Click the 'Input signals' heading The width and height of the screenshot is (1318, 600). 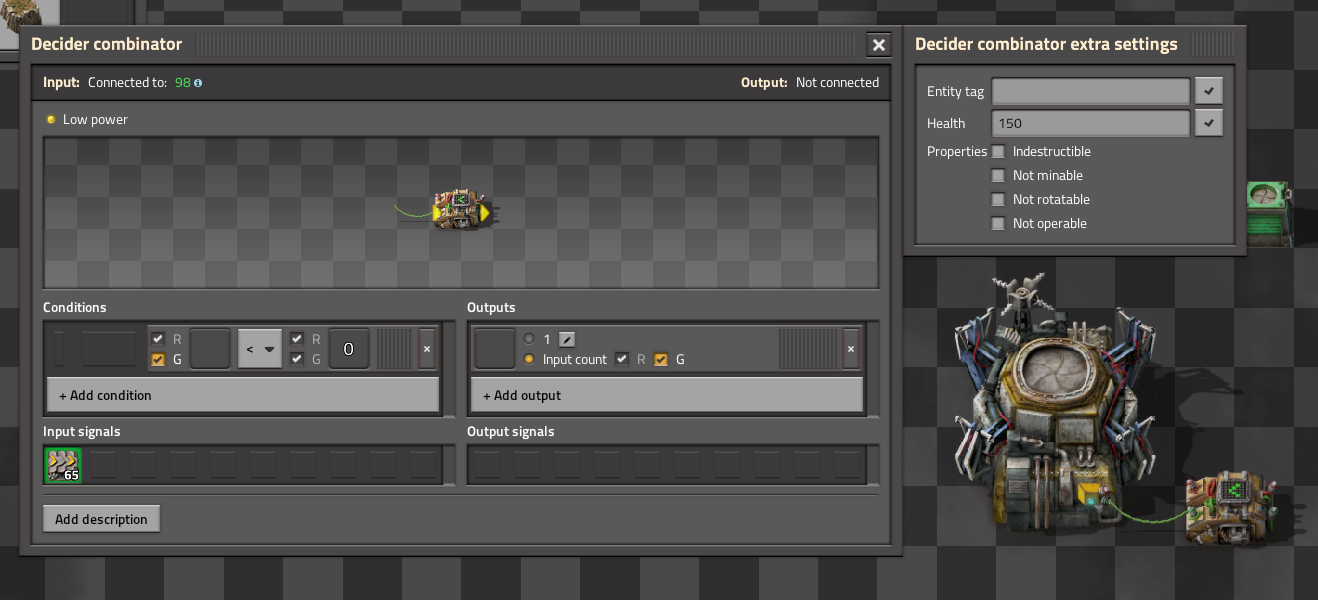click(84, 432)
